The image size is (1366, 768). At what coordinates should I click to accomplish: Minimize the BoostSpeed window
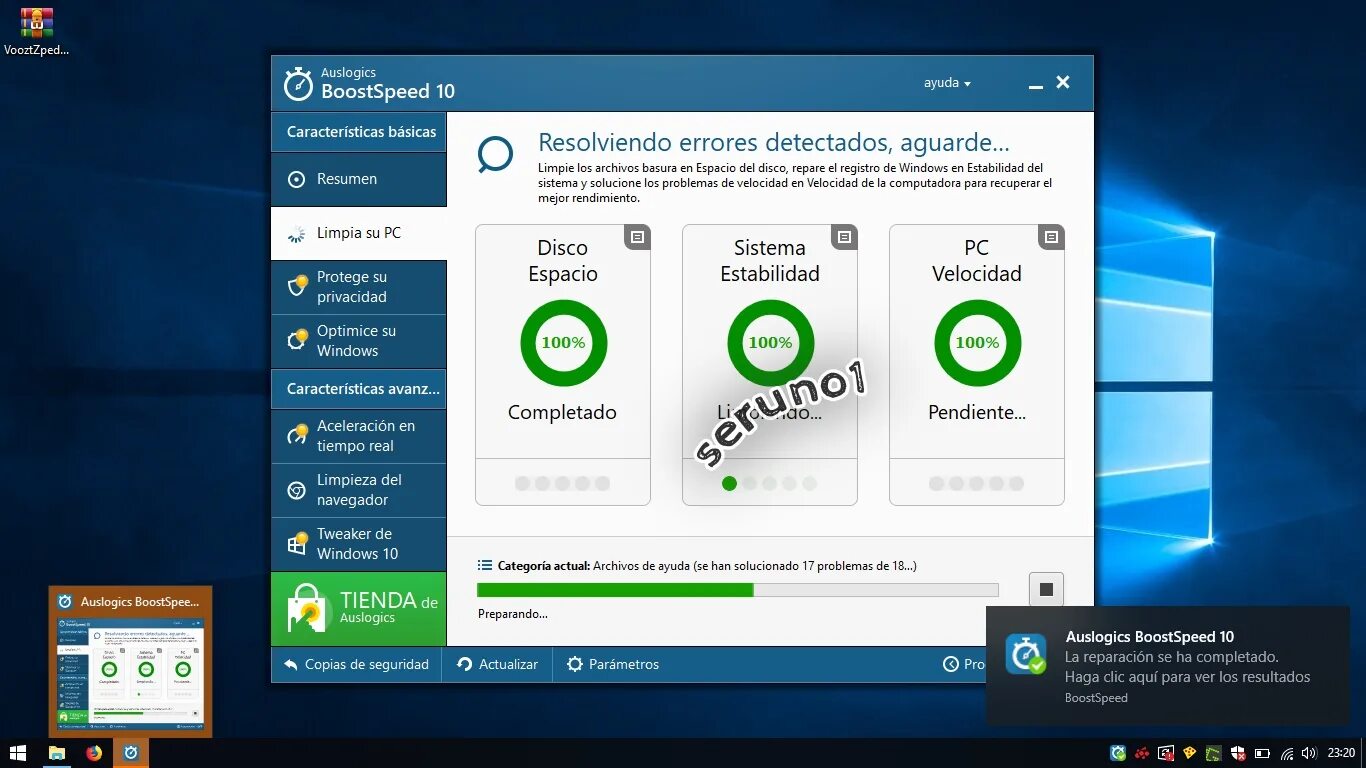point(1035,84)
